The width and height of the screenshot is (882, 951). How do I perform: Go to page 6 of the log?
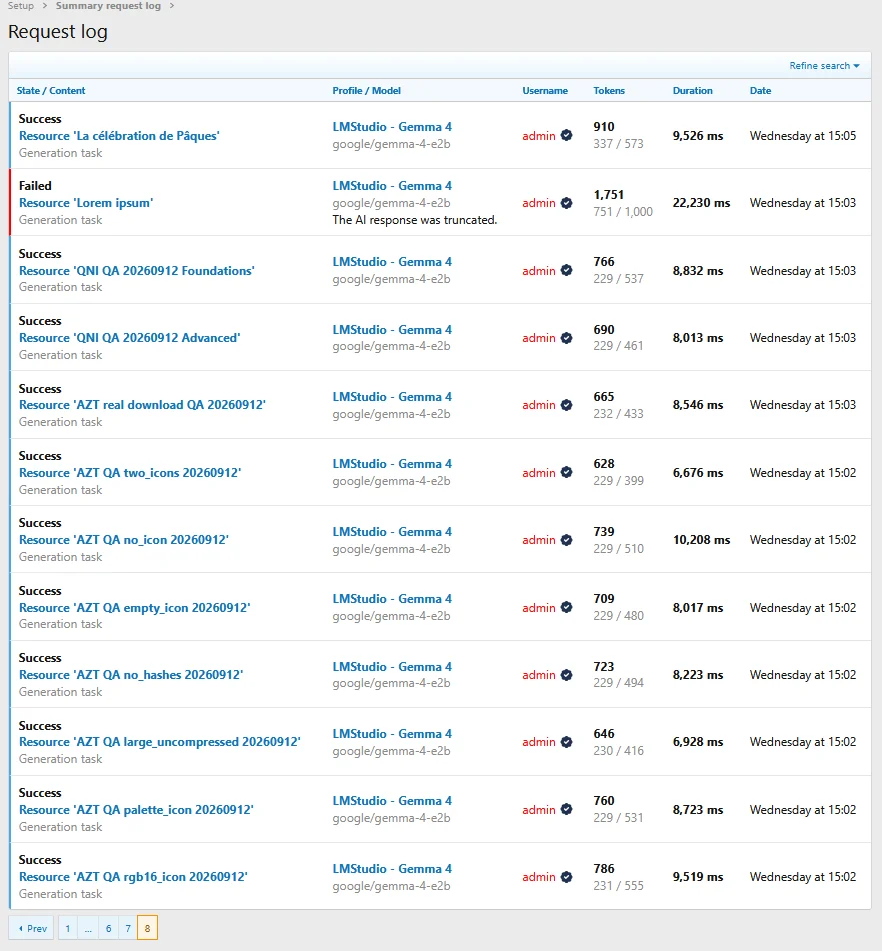click(109, 928)
